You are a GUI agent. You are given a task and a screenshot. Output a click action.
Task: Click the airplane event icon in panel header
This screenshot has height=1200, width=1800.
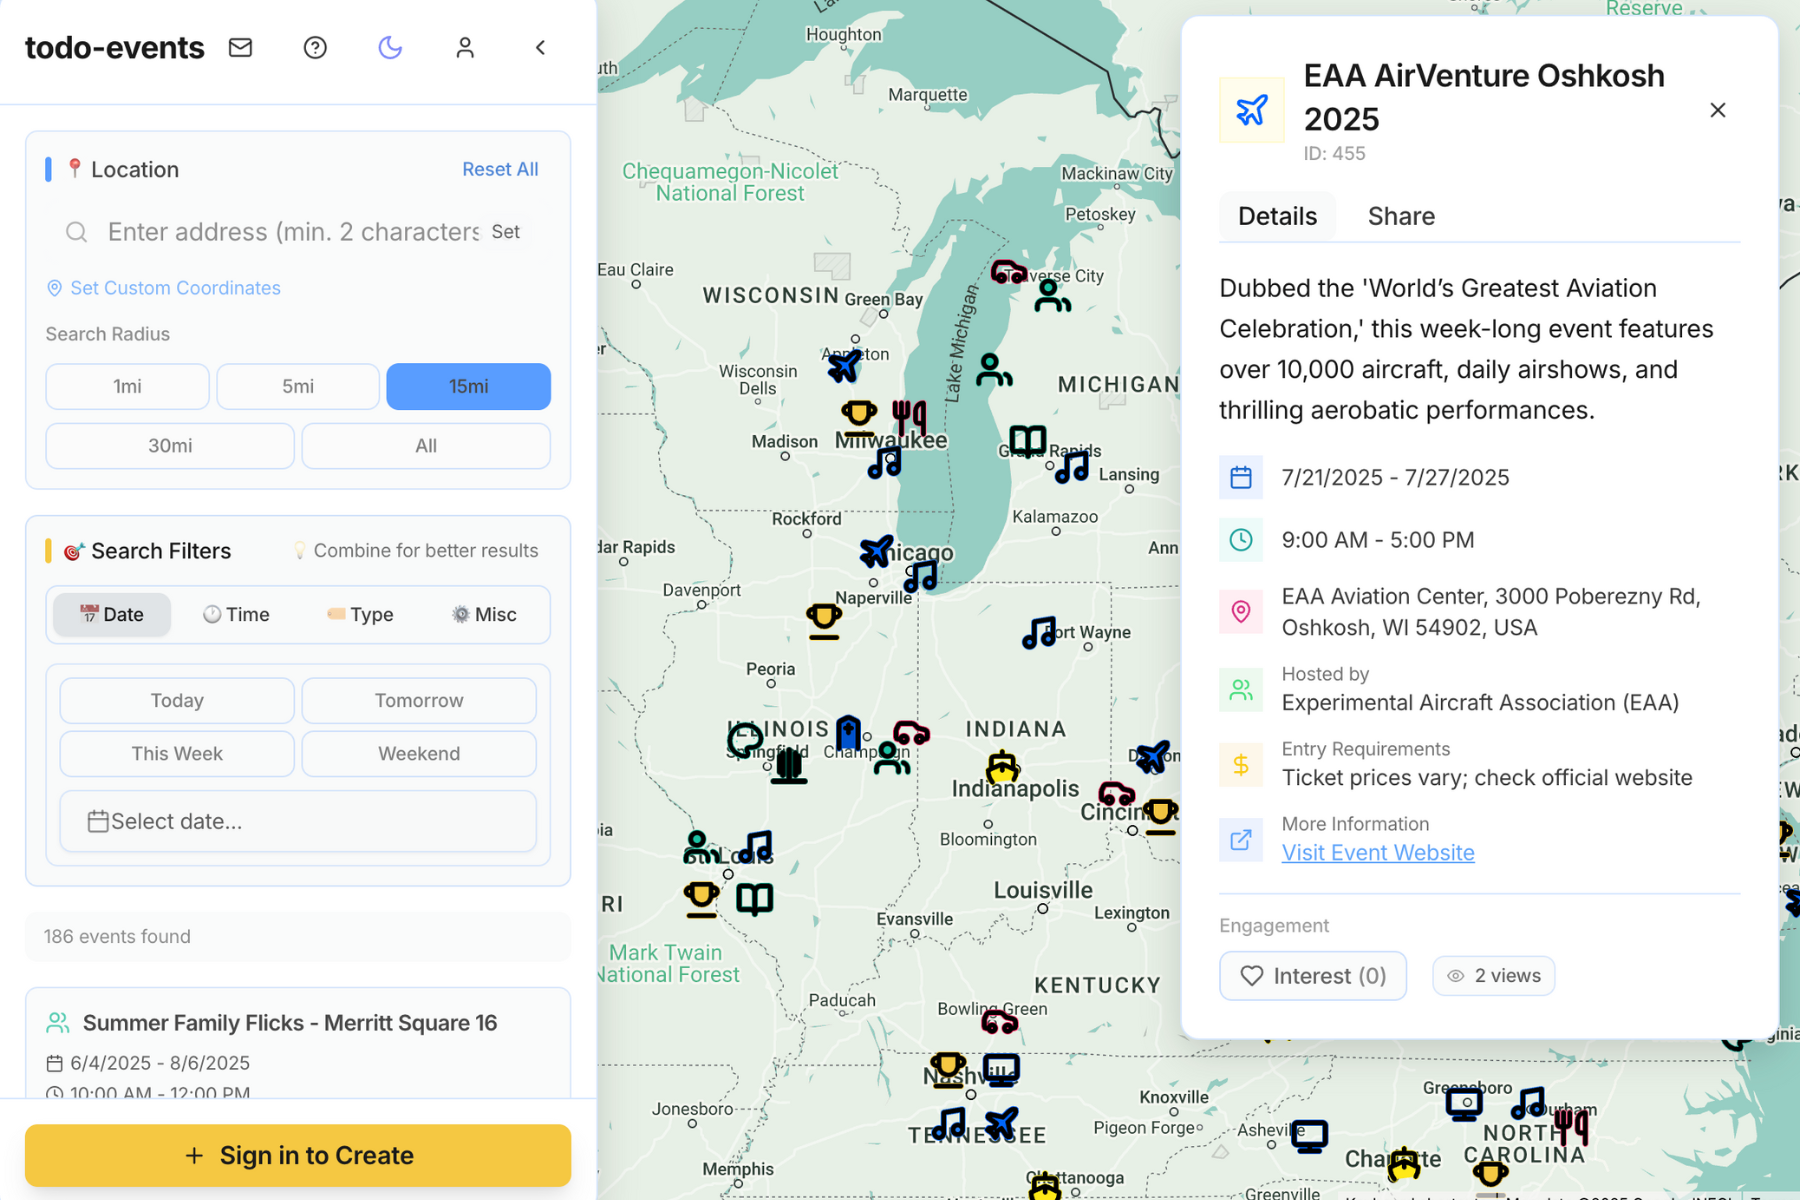point(1251,110)
